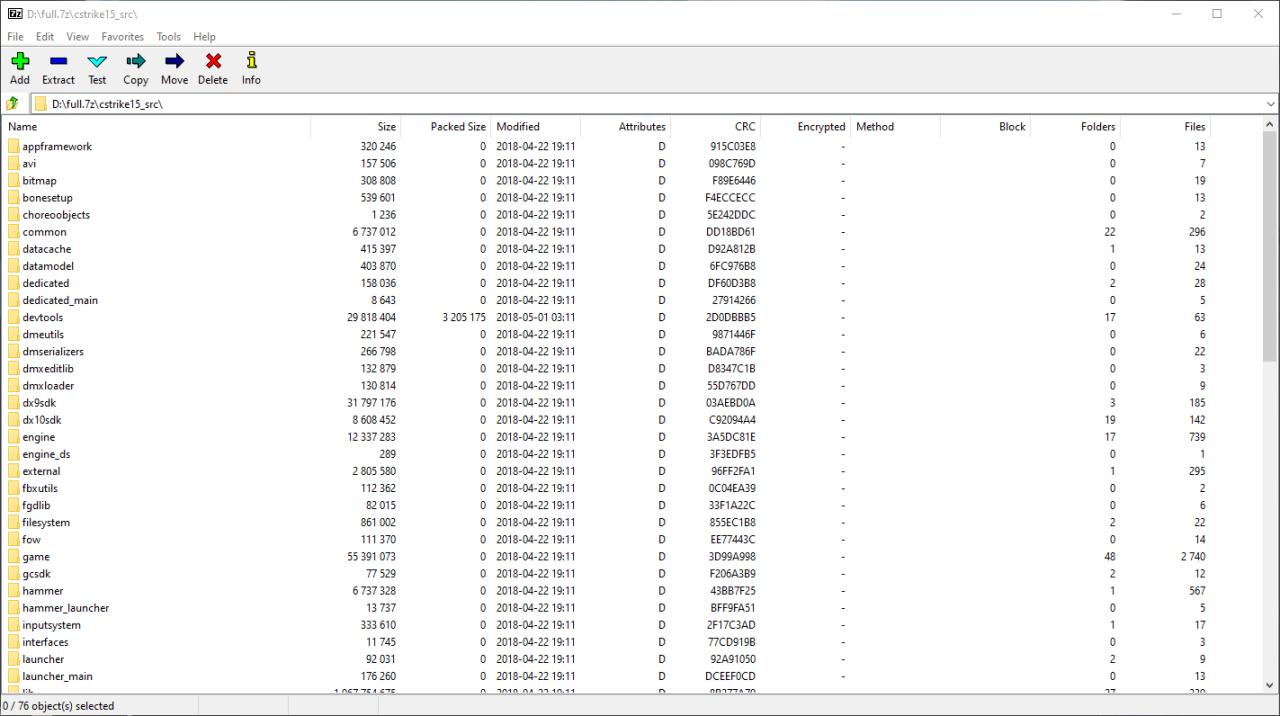Open the Info properties icon
Viewport: 1280px width, 716px height.
251,62
